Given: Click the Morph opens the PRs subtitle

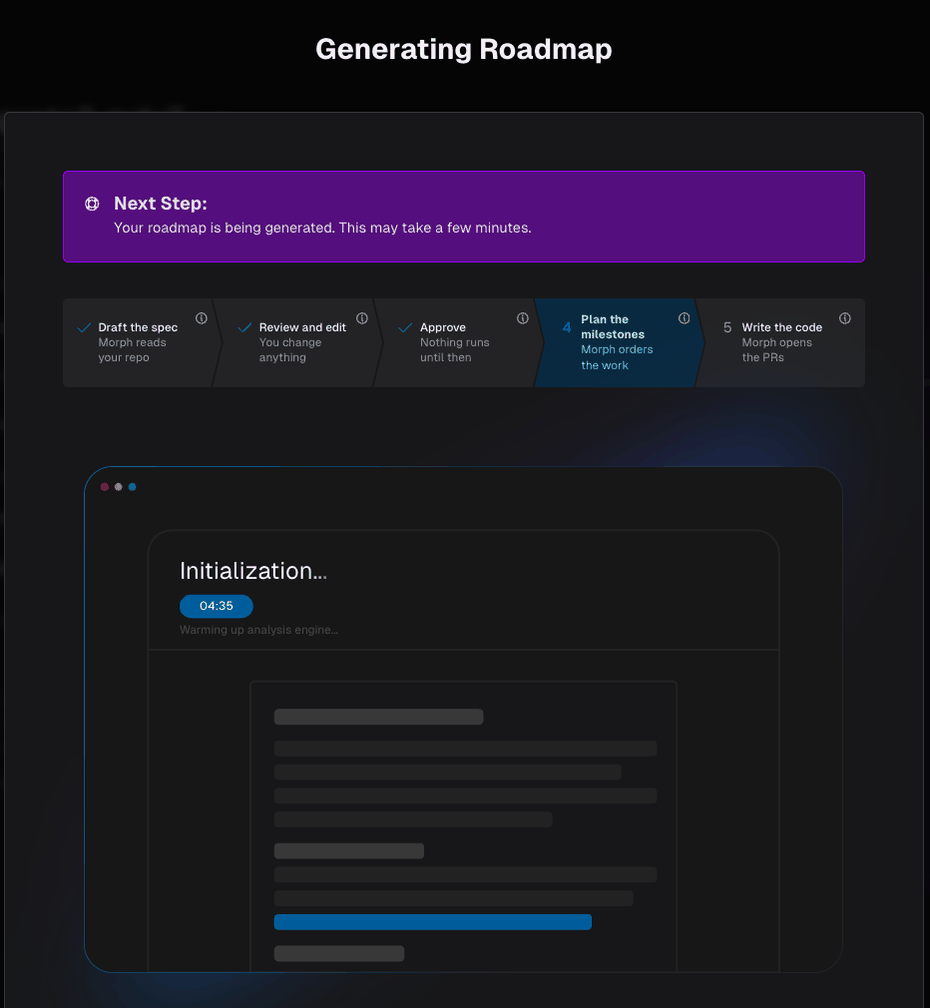Looking at the screenshot, I should pos(777,350).
